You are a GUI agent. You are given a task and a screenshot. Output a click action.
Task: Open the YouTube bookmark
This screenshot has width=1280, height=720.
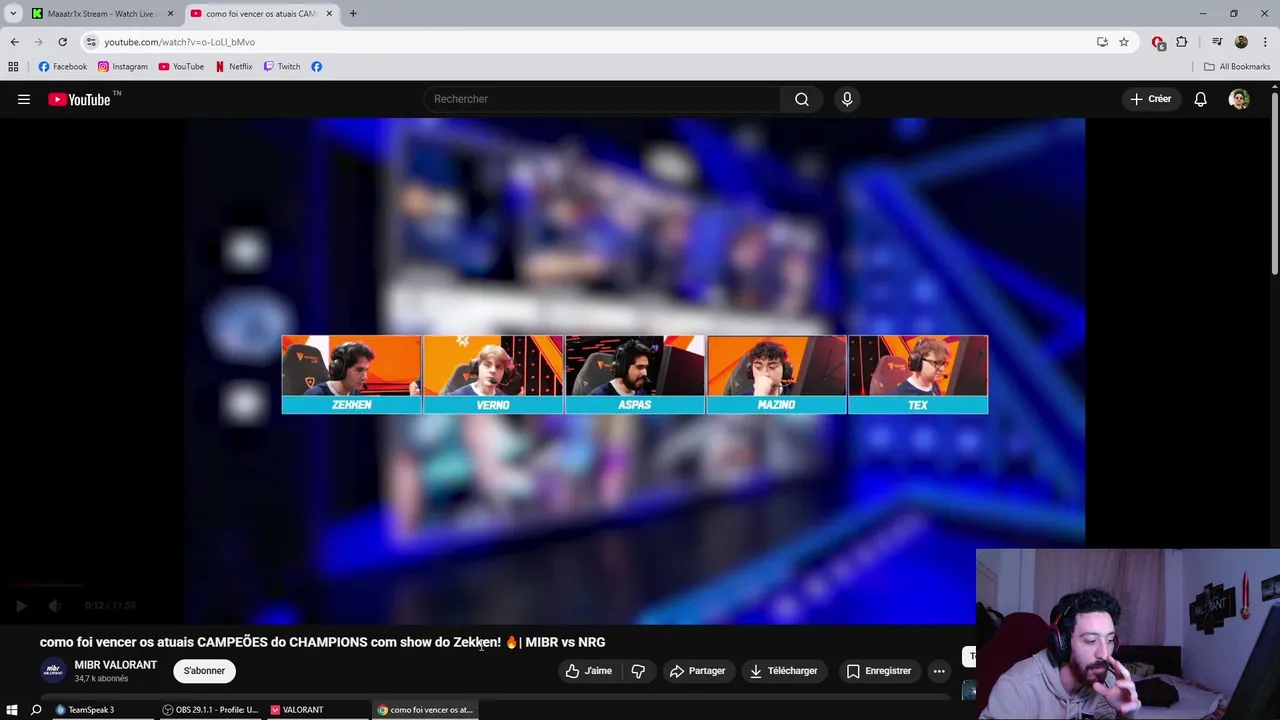tap(181, 66)
